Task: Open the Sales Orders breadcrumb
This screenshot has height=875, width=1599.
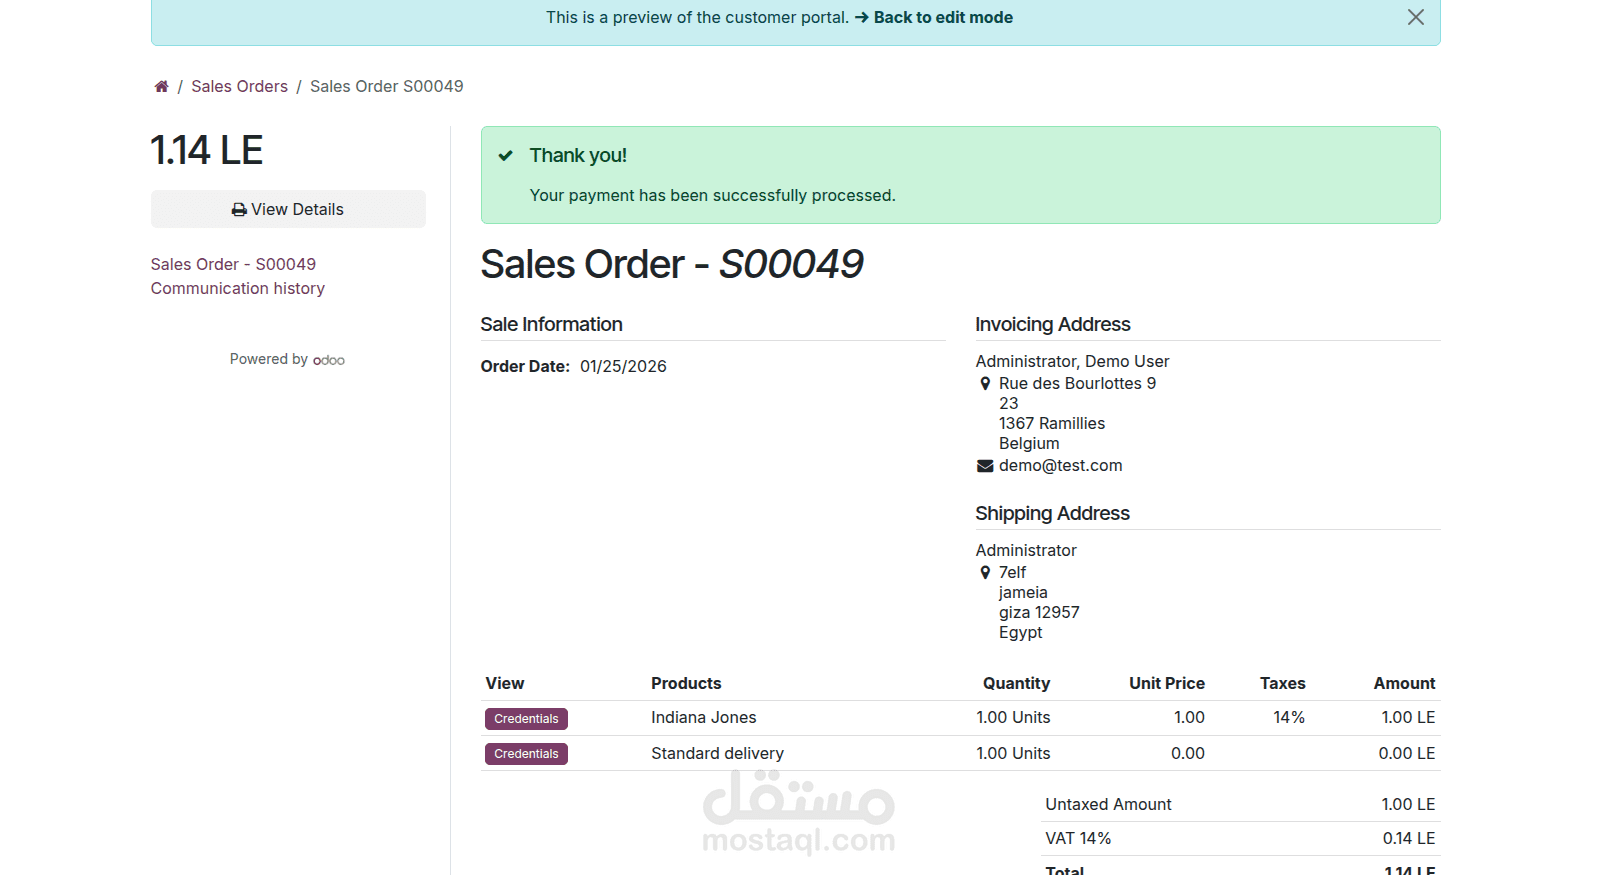Action: click(x=239, y=87)
